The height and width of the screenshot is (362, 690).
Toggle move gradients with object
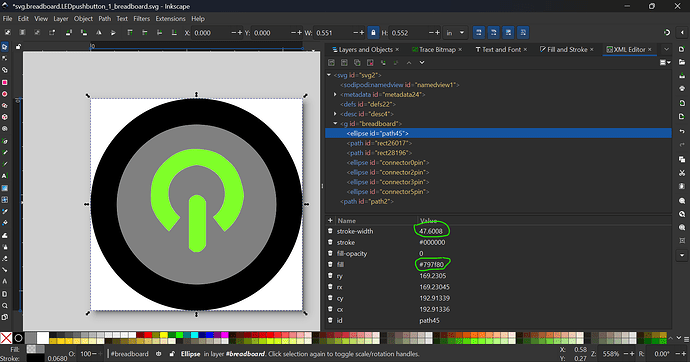coord(508,33)
